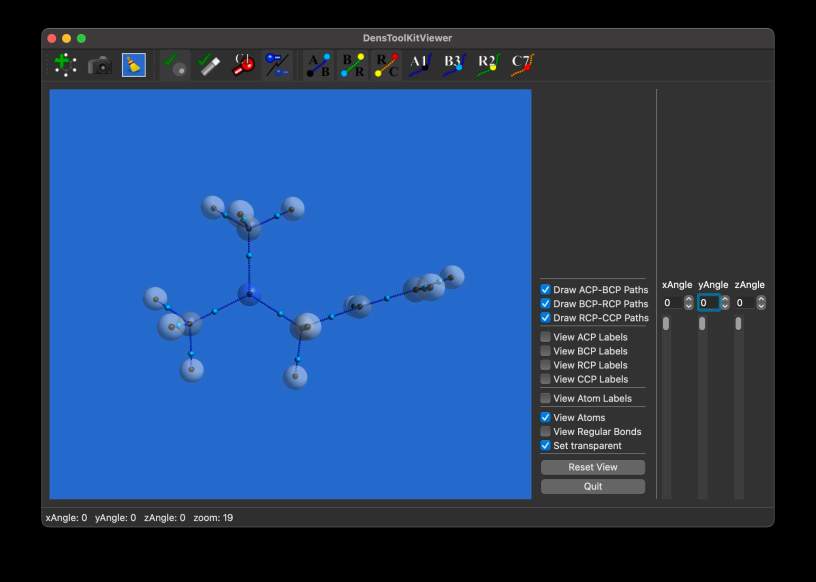Click the R-C path toolbar icon
816x582 pixels.
tap(387, 65)
